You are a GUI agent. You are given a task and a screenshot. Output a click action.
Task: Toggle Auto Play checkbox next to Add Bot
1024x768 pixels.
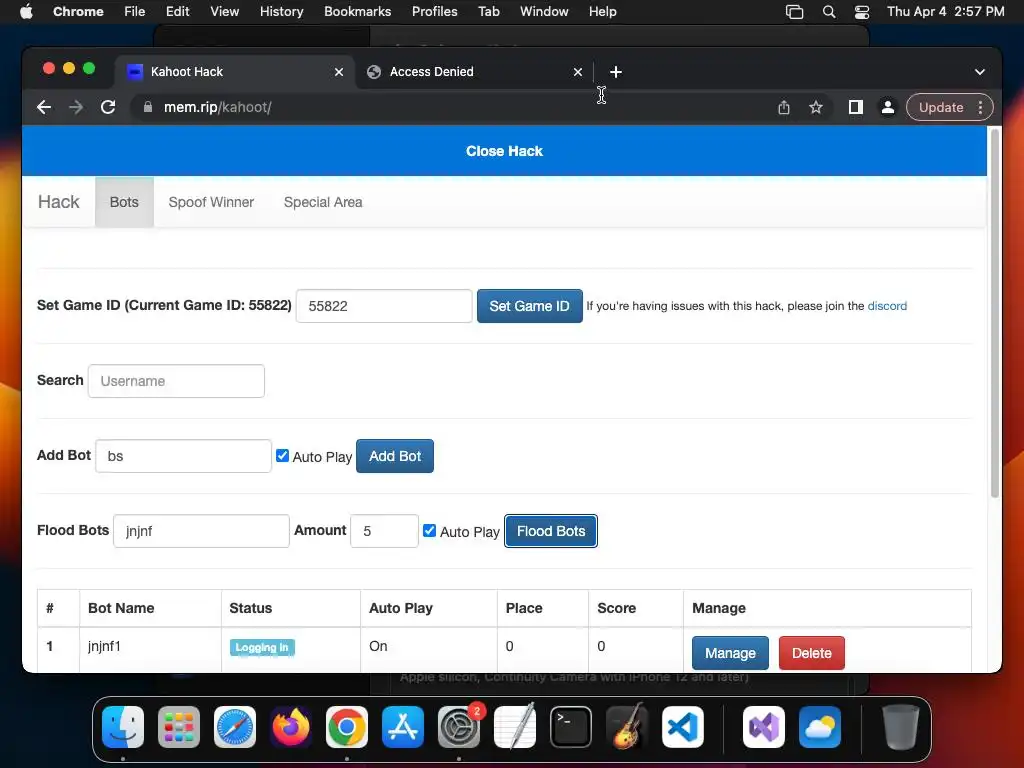pos(282,456)
